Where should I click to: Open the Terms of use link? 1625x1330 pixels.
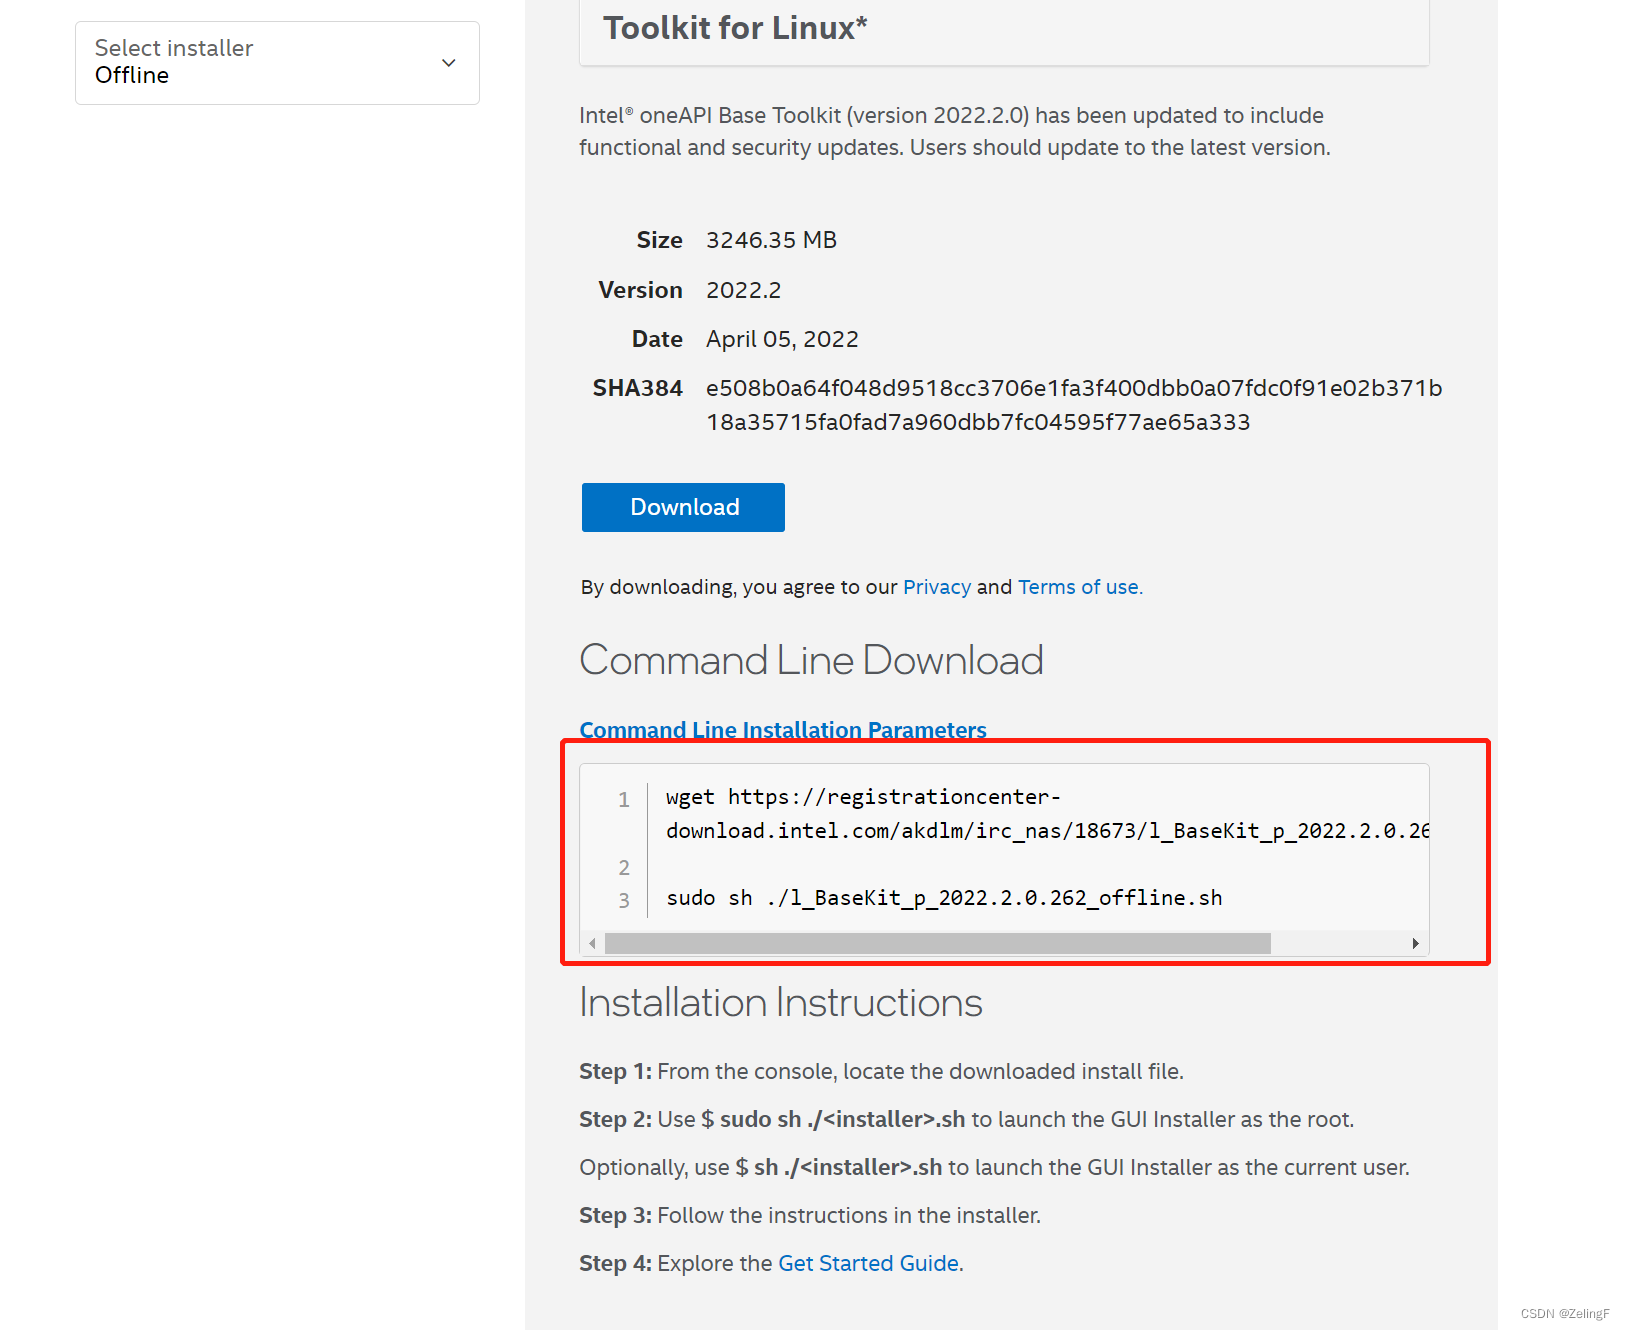point(1080,587)
